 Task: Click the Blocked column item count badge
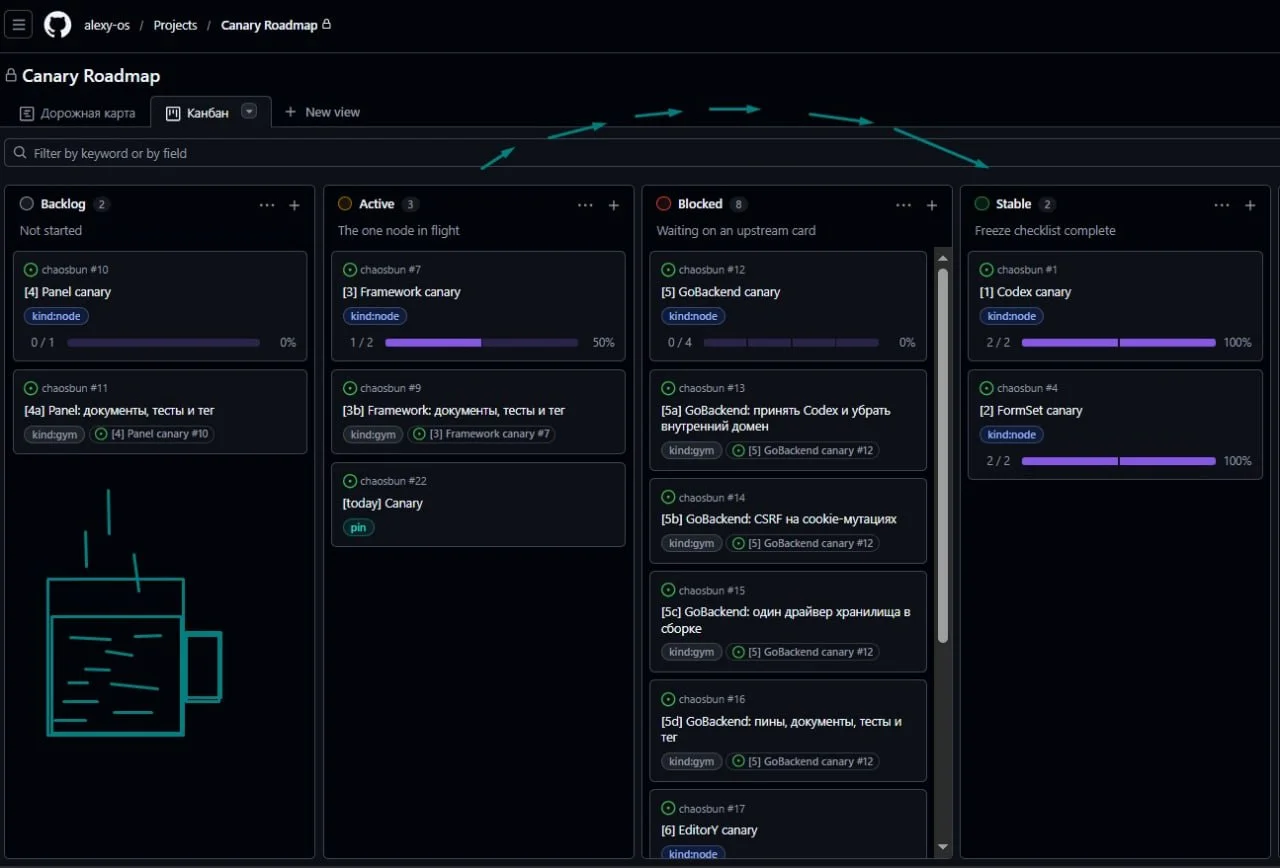(739, 204)
